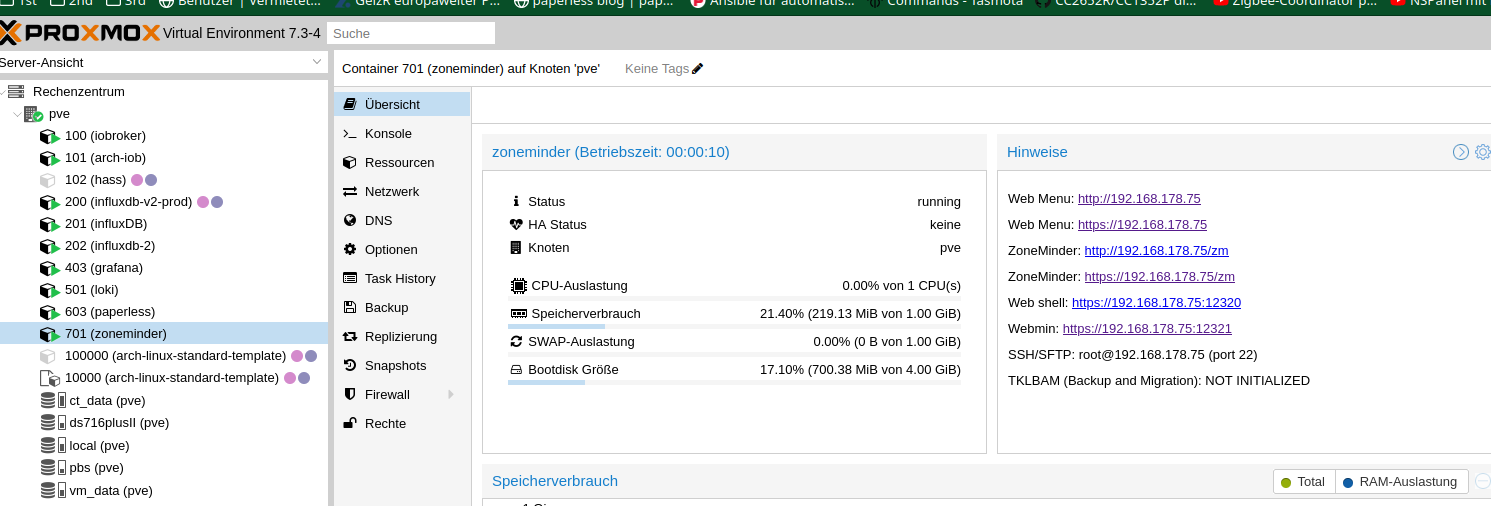The height and width of the screenshot is (506, 1491).
Task: Collapse the pve node expander
Action: [x=17, y=114]
